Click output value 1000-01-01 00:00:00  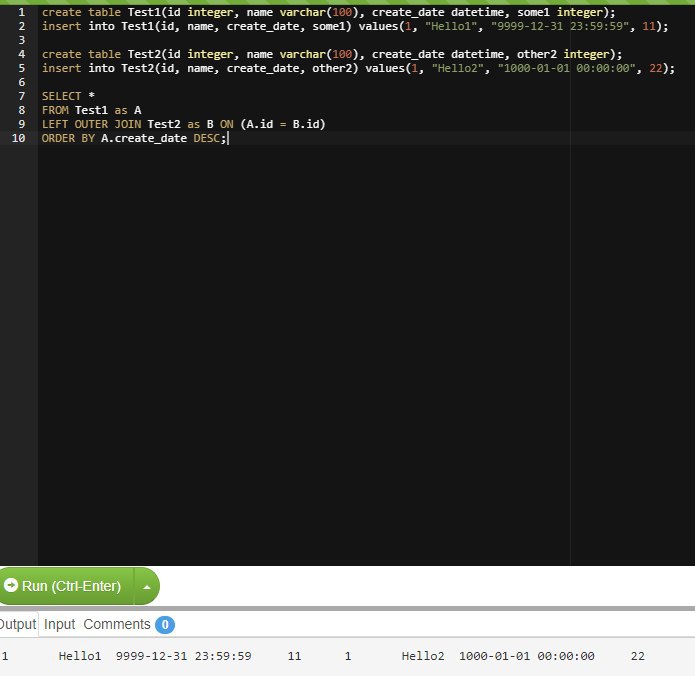(527, 656)
